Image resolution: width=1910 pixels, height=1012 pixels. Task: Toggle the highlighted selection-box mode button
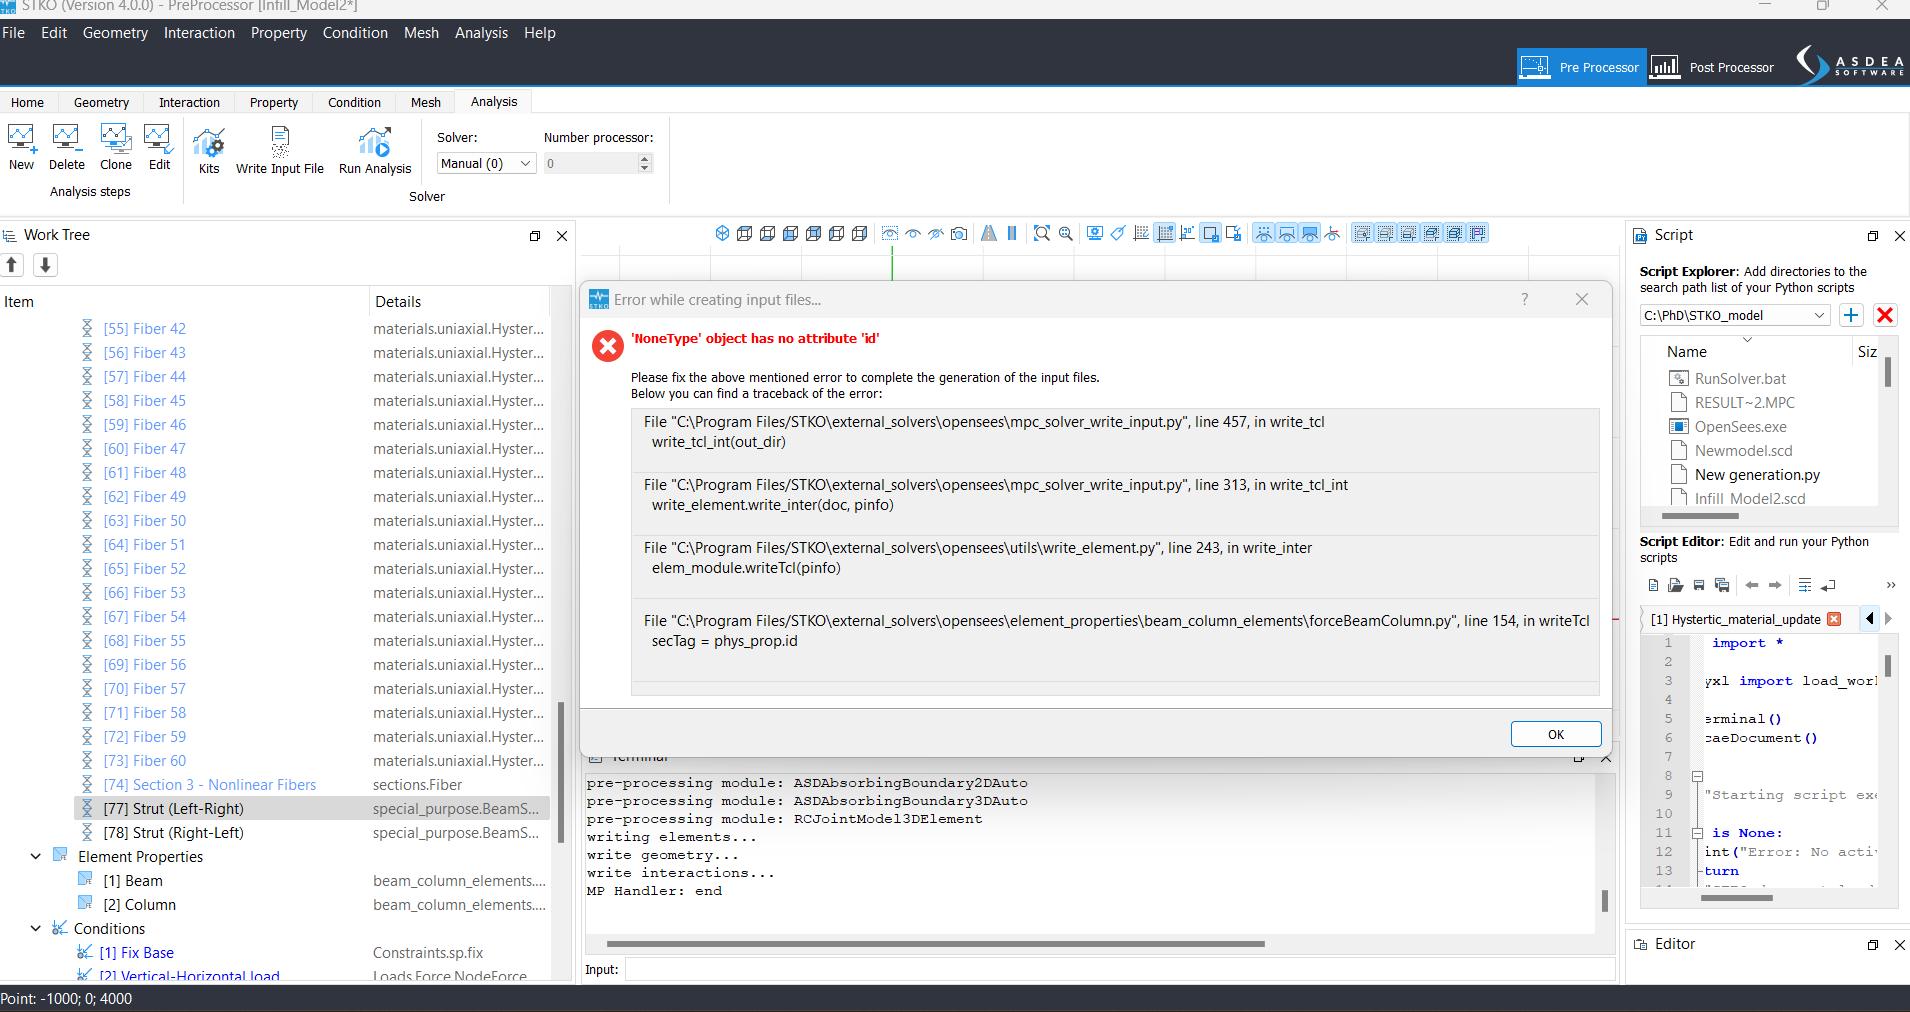(1211, 233)
